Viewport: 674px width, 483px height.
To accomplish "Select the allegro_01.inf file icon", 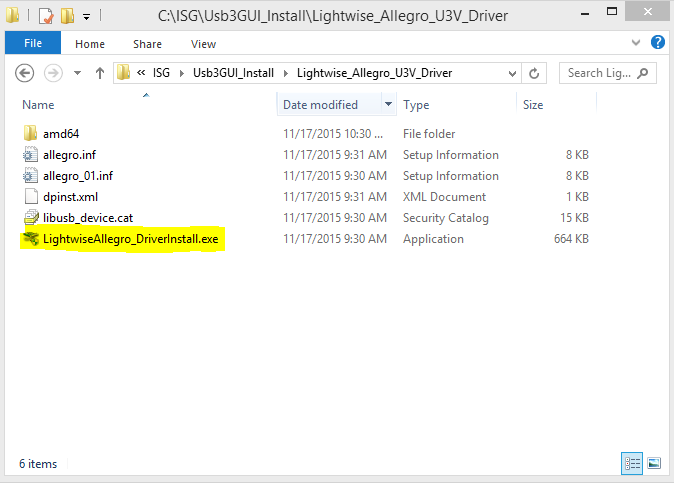I will [31, 176].
